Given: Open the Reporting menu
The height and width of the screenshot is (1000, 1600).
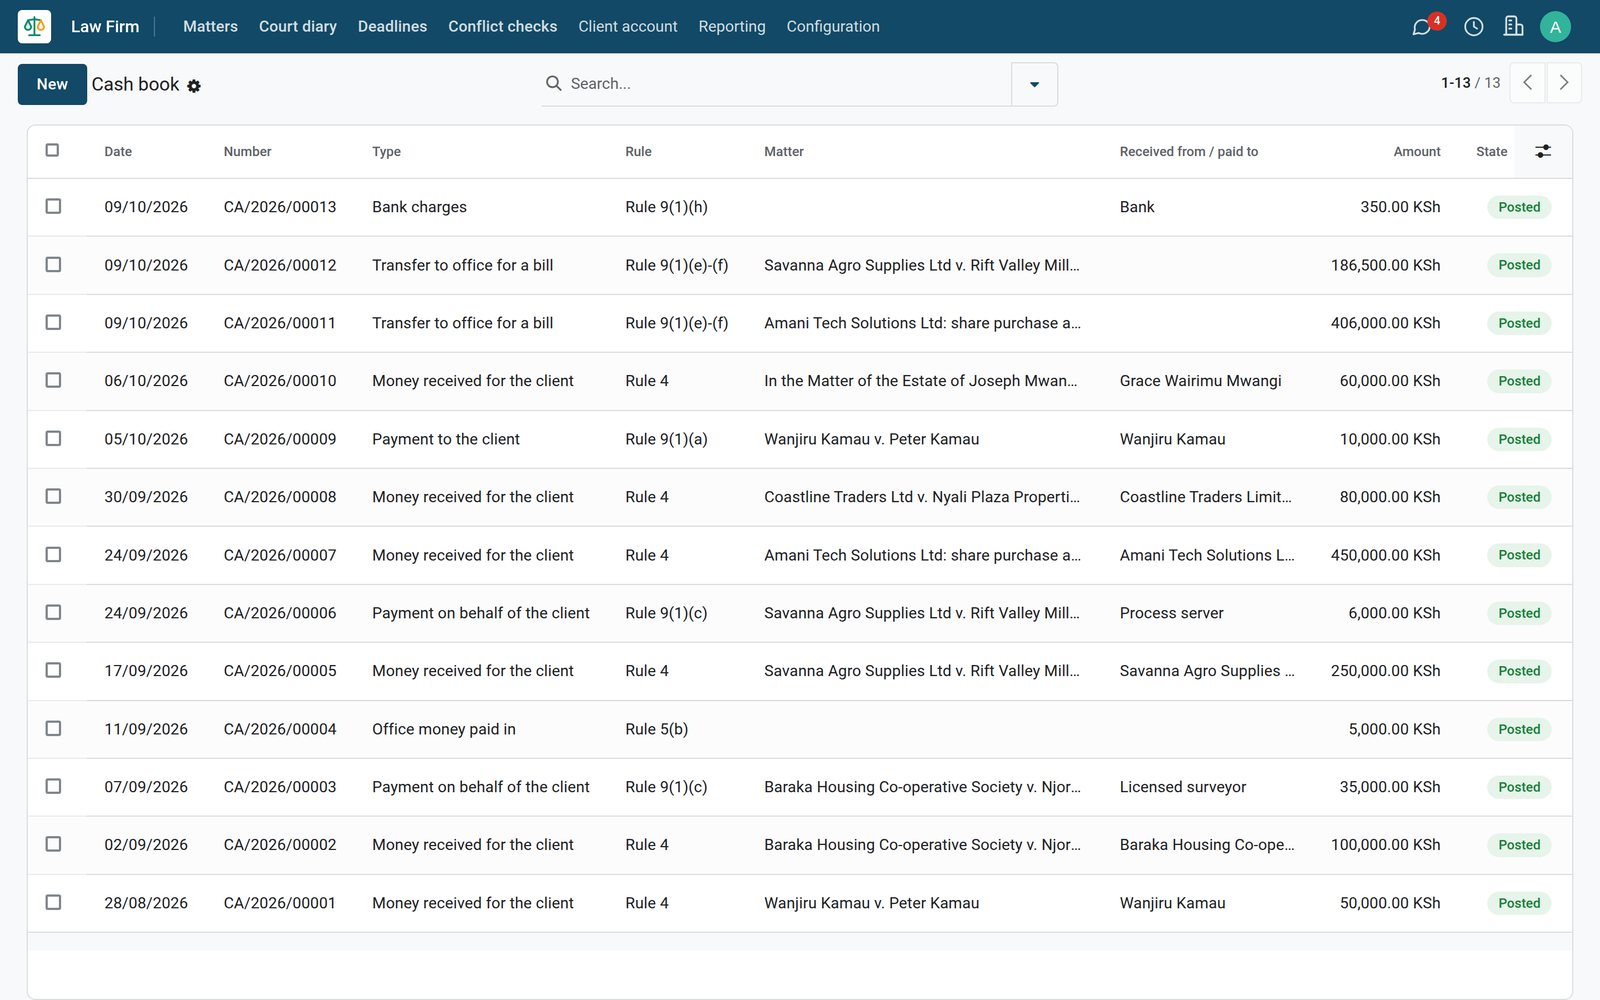Looking at the screenshot, I should click(732, 27).
